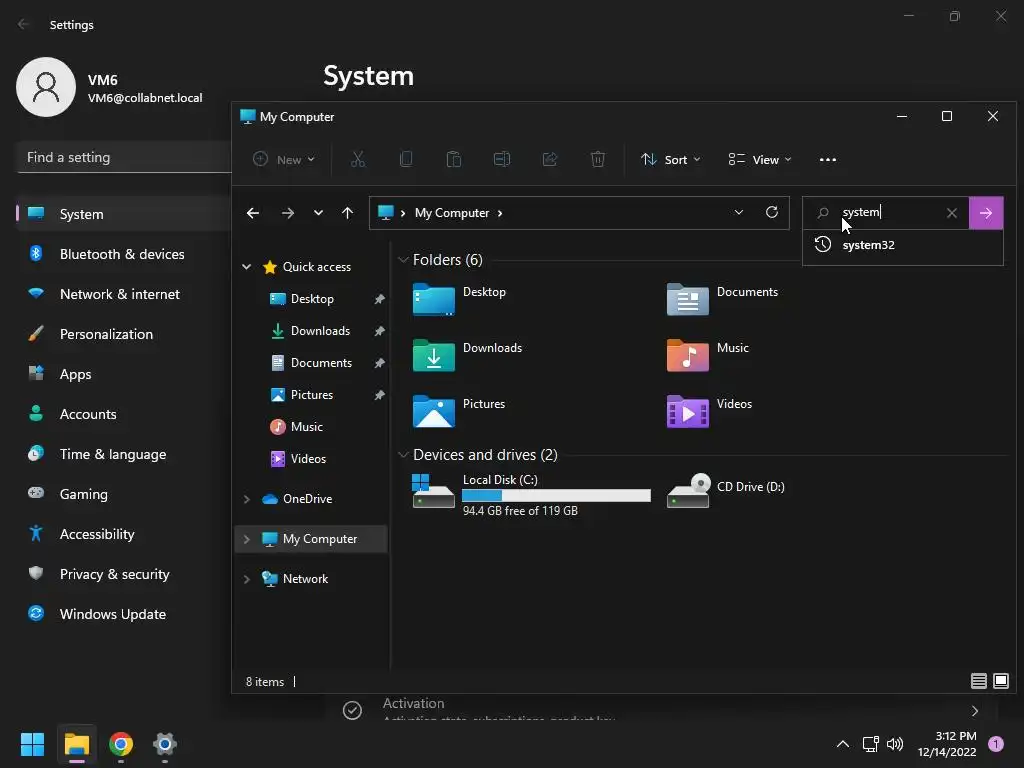Select Personalization in Settings sidebar

122,334
